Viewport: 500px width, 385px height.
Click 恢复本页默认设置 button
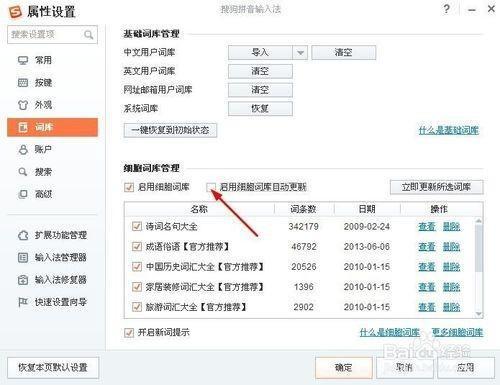click(x=53, y=368)
